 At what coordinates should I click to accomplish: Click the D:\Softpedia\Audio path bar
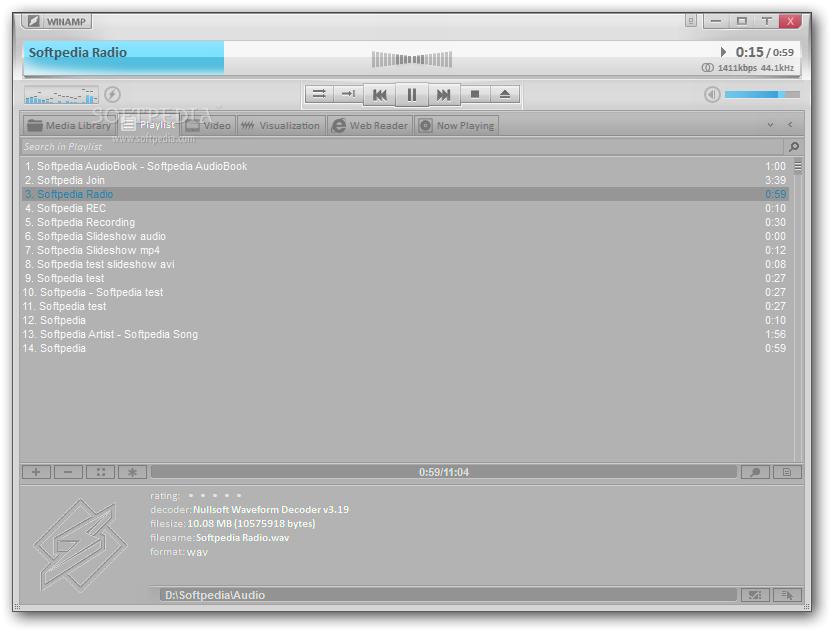point(448,595)
